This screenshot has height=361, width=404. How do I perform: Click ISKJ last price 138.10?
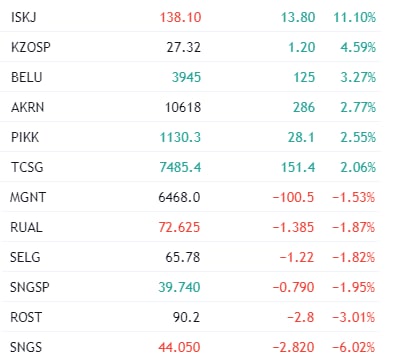pyautogui.click(x=180, y=17)
